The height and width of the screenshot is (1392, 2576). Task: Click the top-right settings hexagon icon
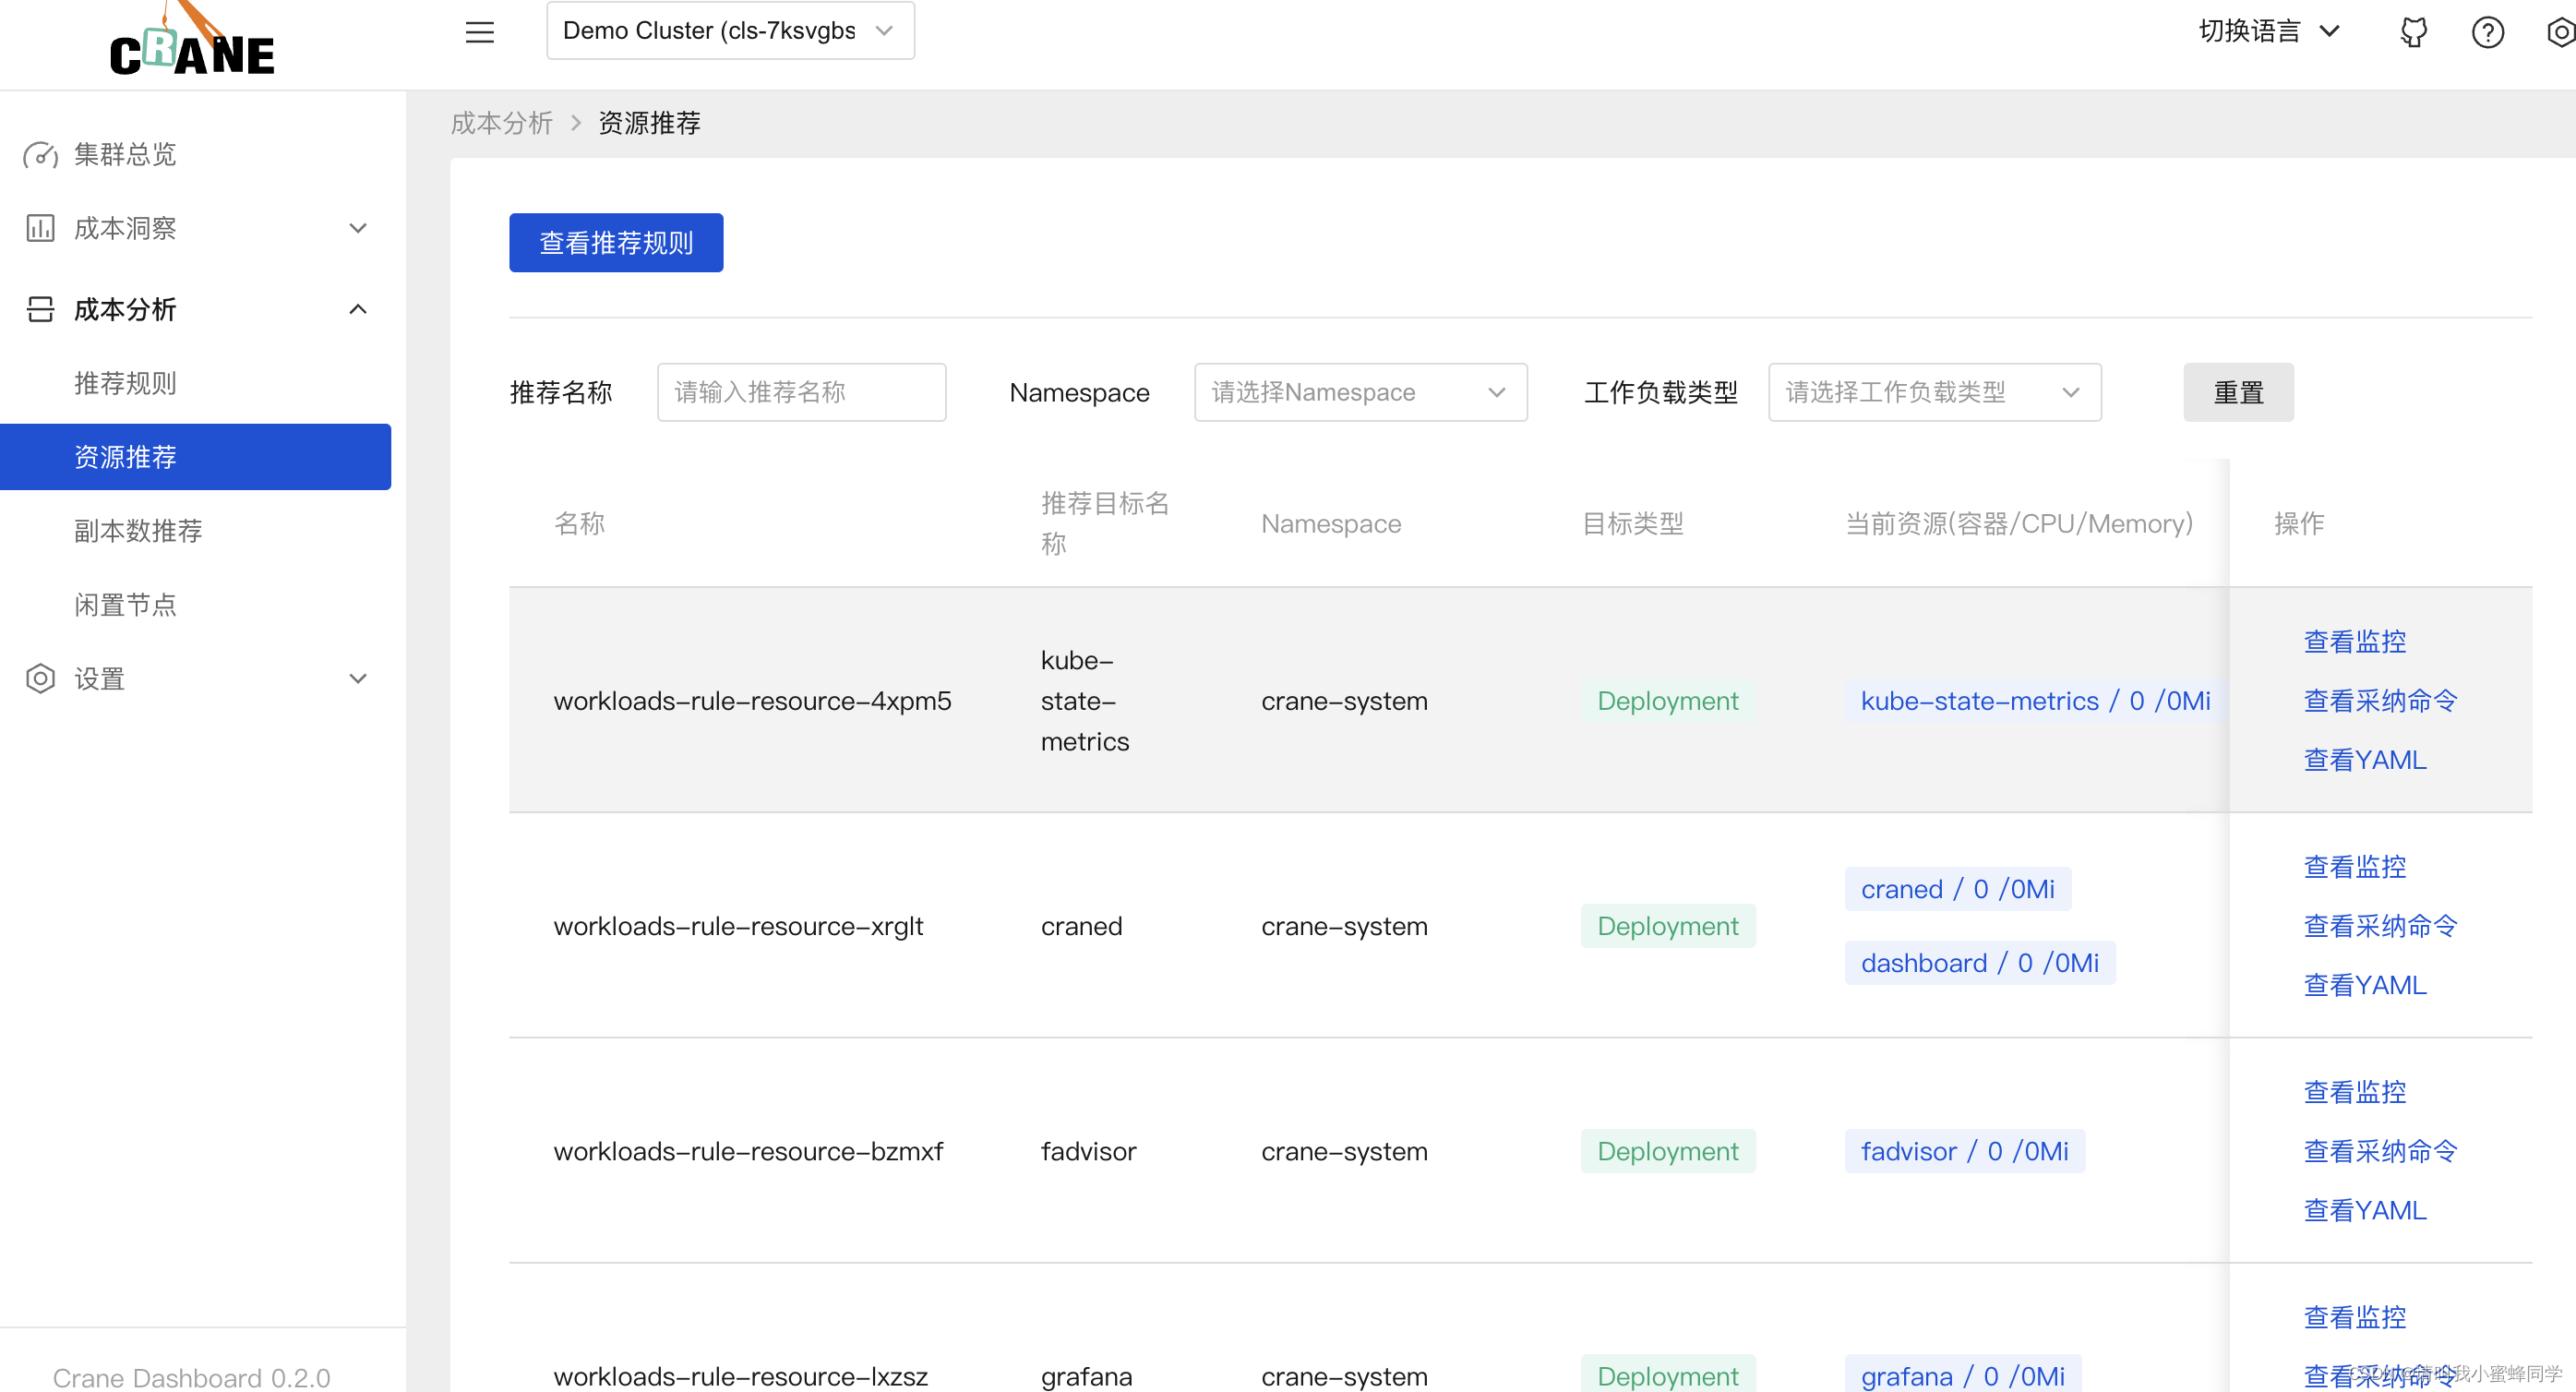tap(2560, 32)
